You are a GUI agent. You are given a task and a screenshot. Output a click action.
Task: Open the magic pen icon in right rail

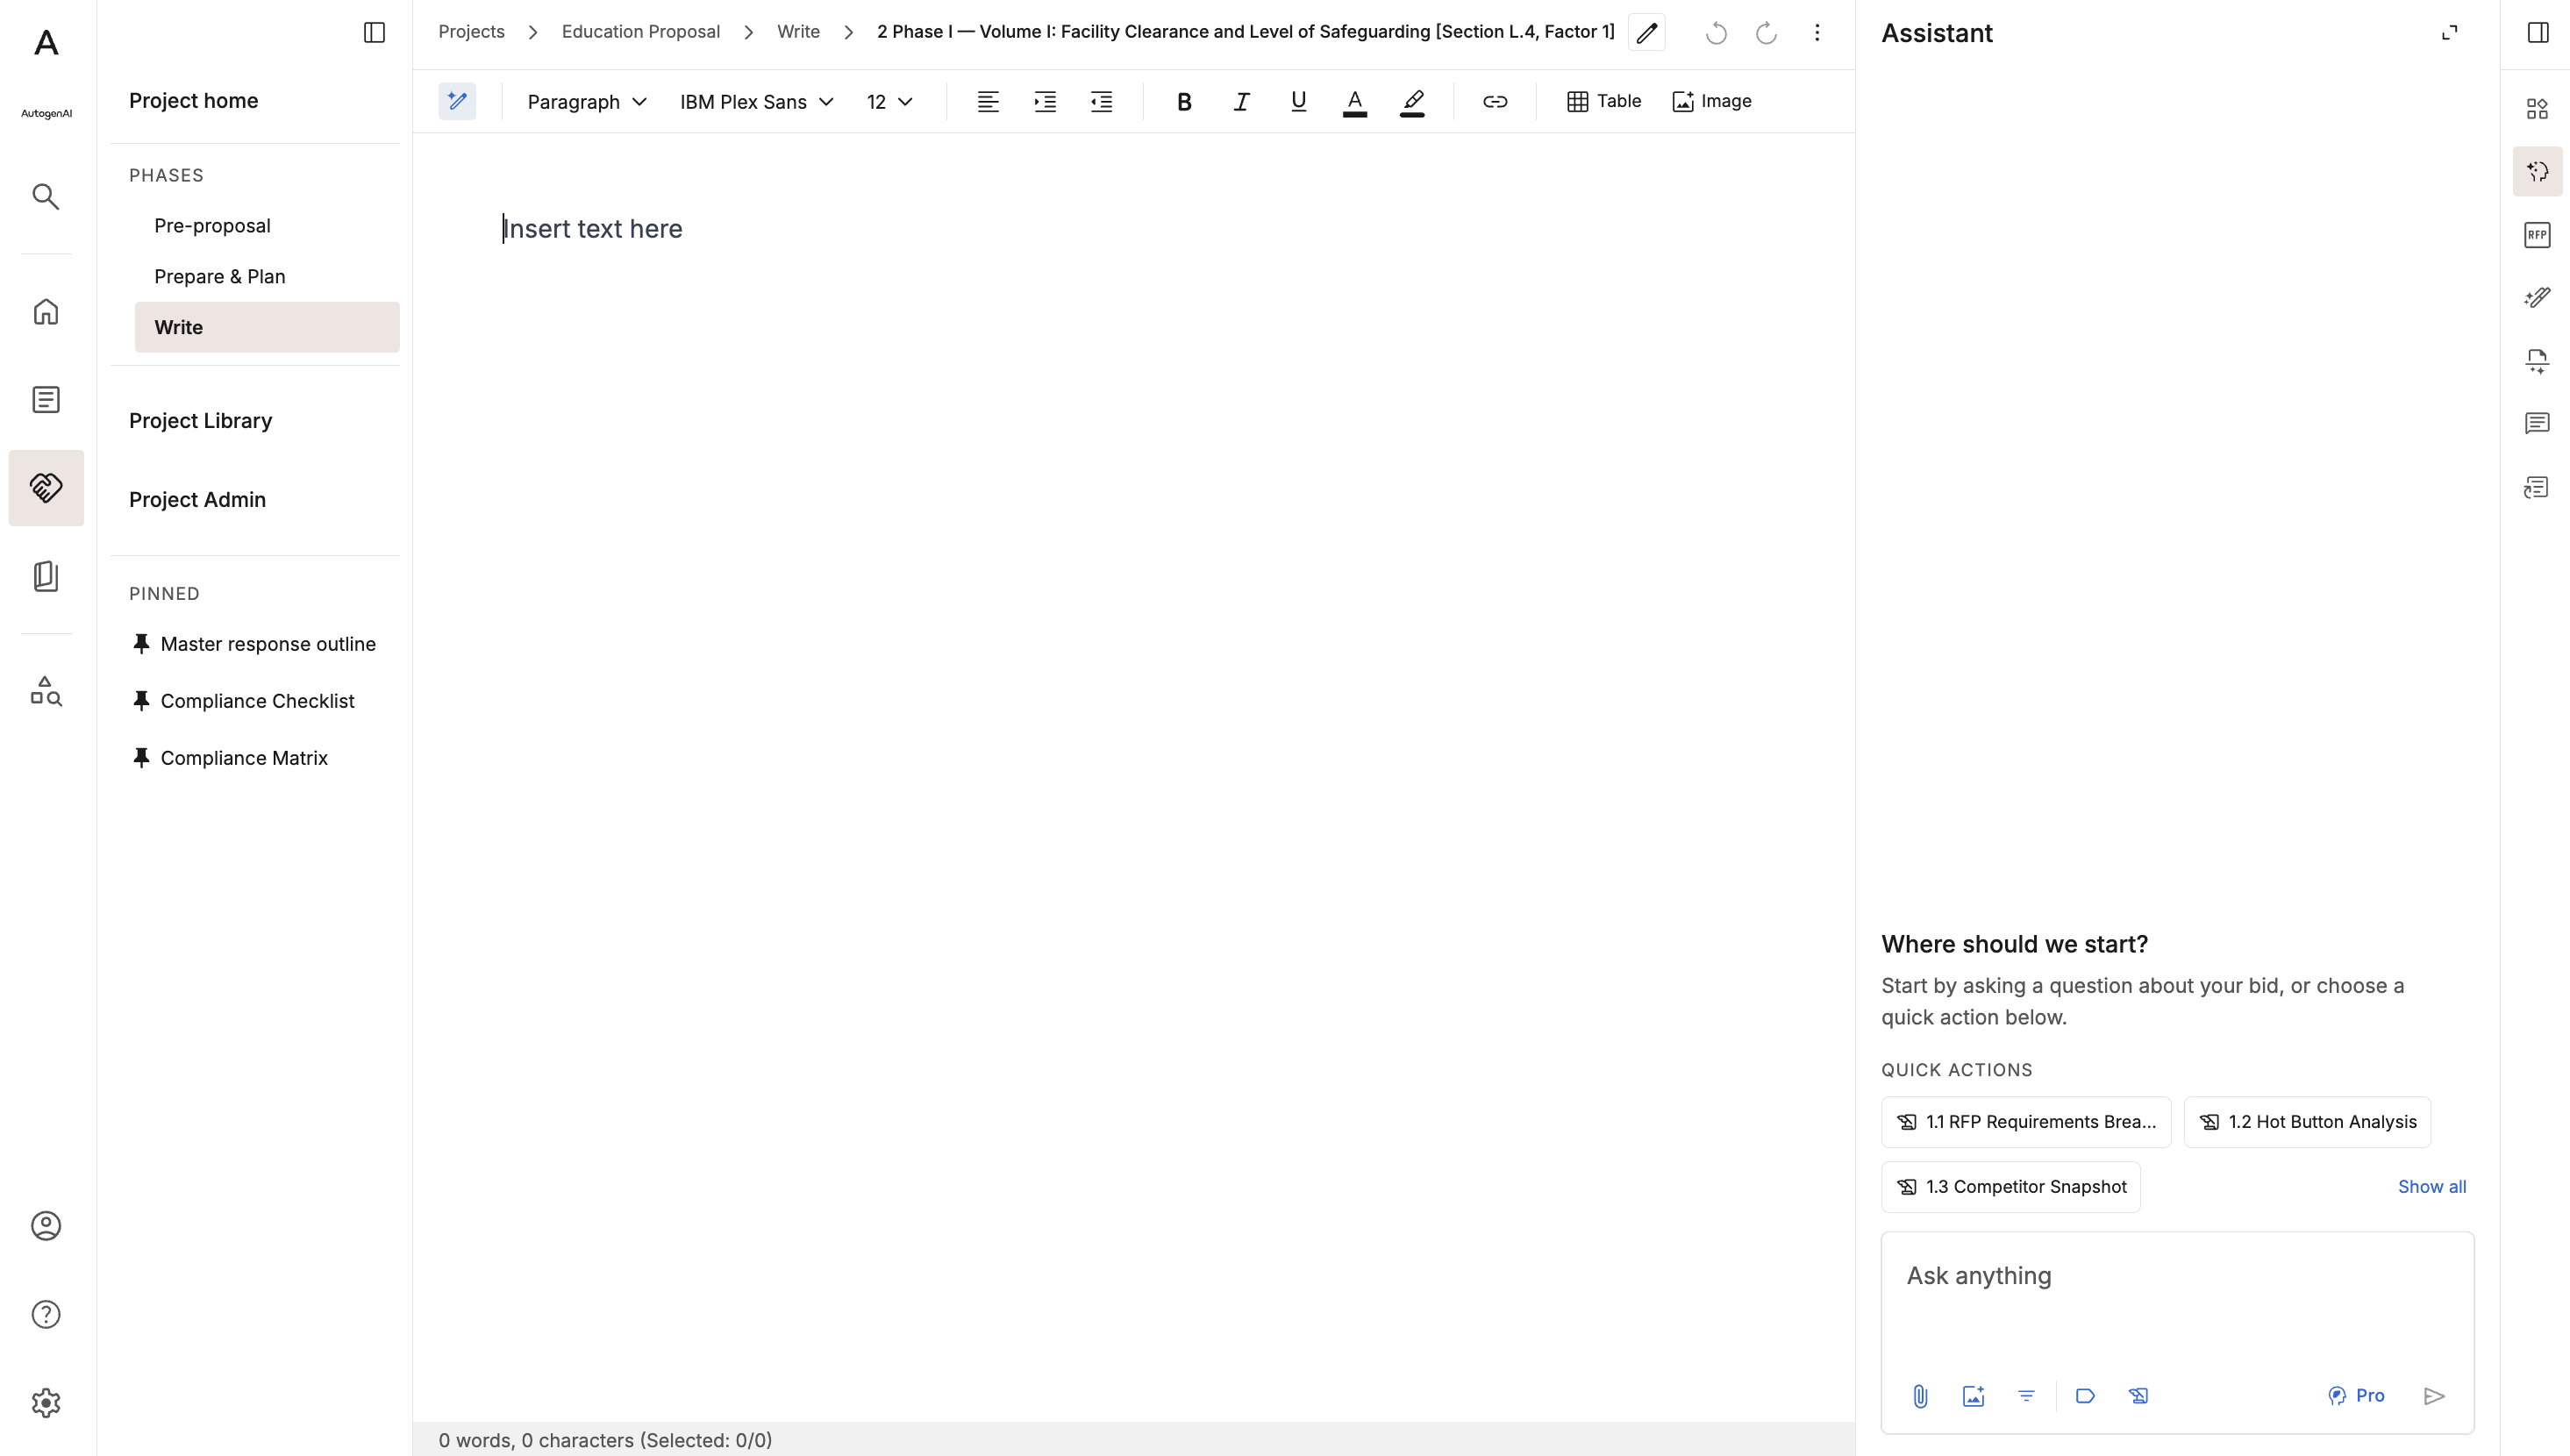click(2537, 298)
